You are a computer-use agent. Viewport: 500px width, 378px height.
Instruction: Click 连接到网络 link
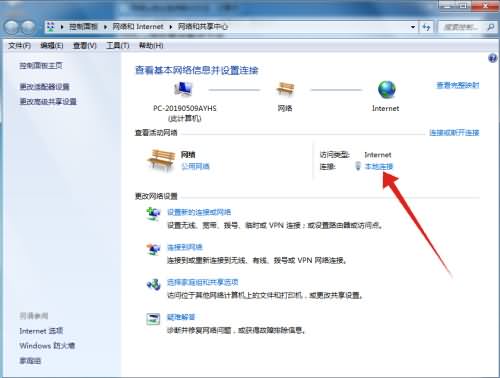click(x=185, y=247)
